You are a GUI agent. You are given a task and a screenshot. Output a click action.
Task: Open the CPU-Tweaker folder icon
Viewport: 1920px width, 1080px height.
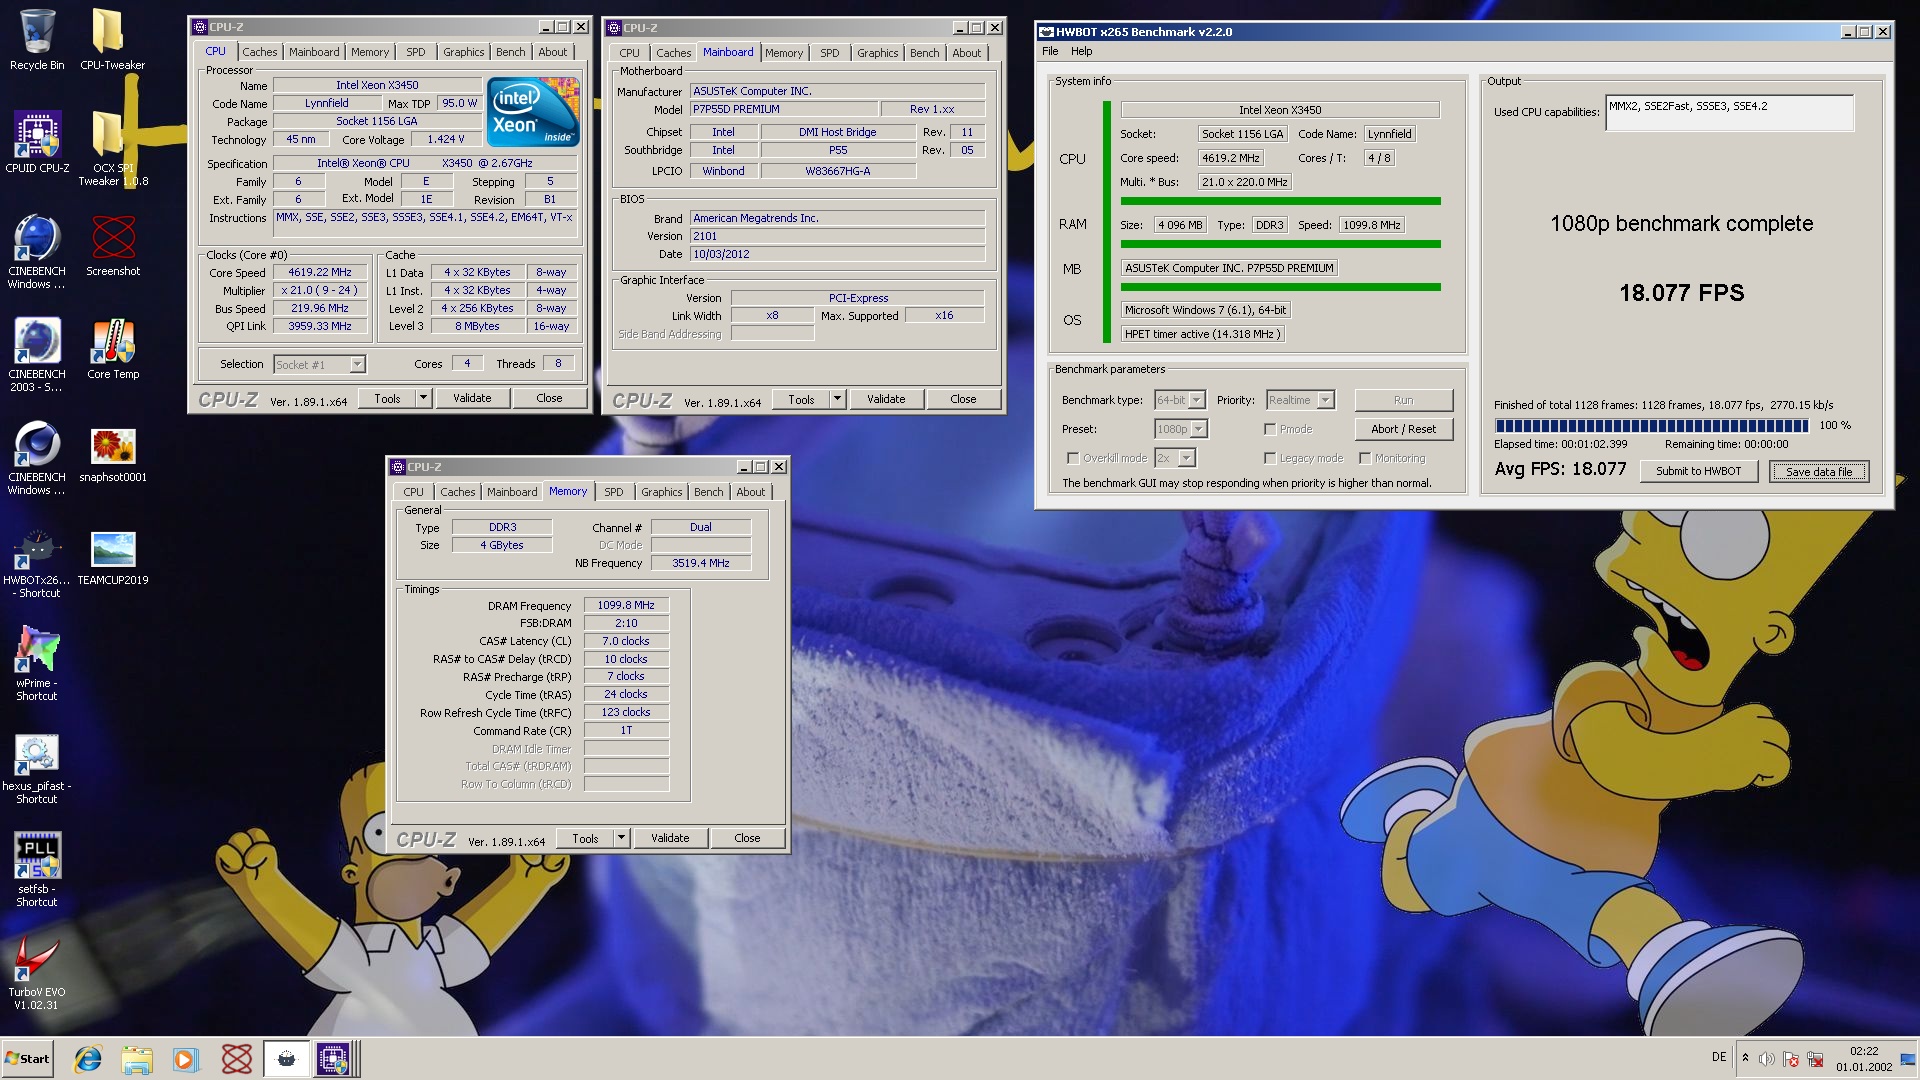[x=112, y=40]
